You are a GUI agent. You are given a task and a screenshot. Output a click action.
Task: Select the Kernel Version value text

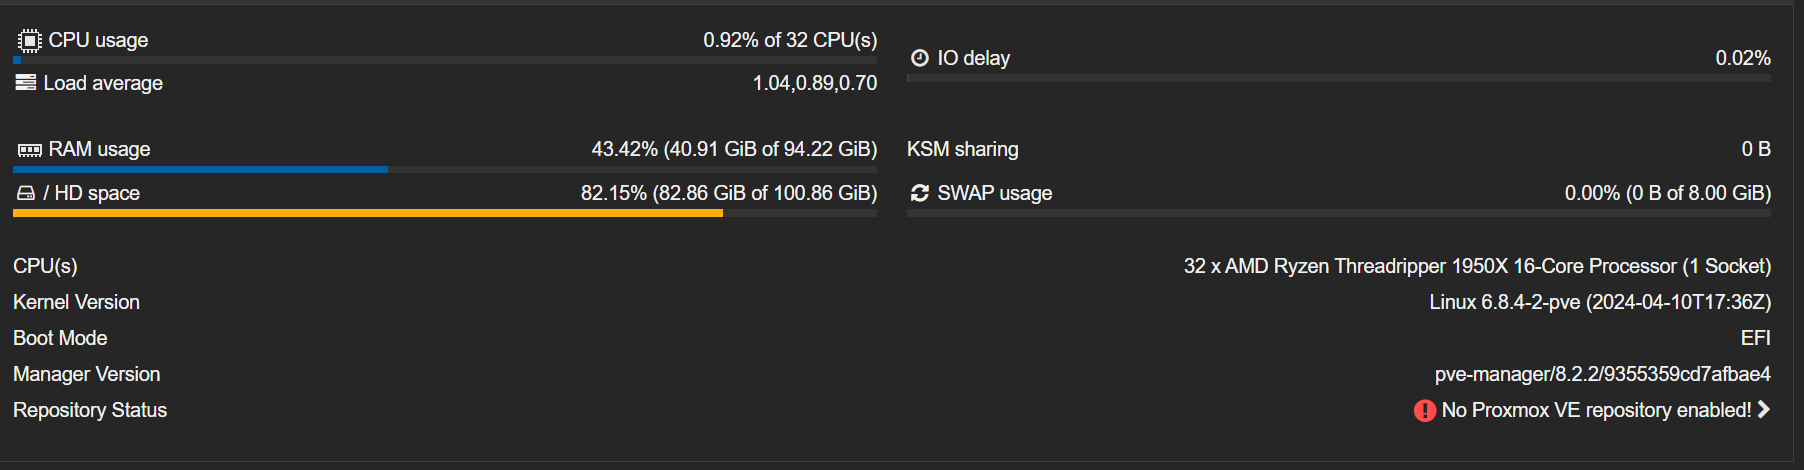pyautogui.click(x=1600, y=302)
